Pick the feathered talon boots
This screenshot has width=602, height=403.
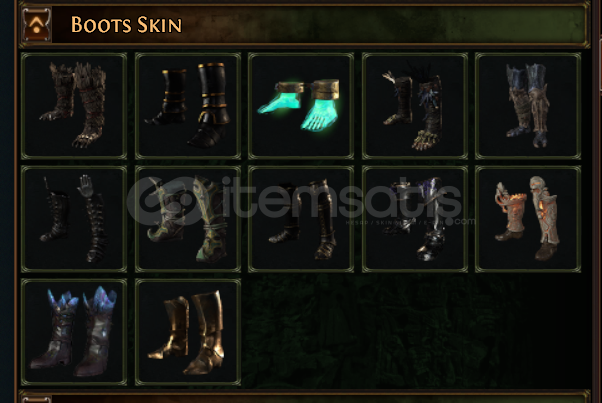click(415, 106)
